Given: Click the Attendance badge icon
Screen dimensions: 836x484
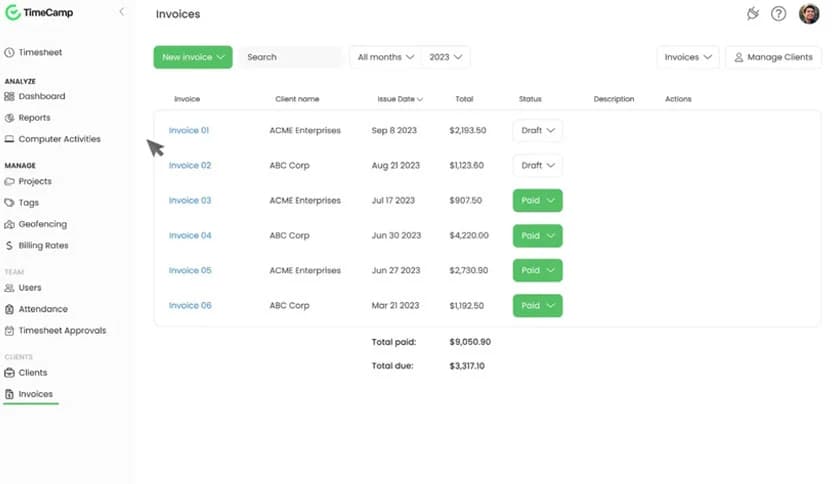Looking at the screenshot, I should [9, 309].
